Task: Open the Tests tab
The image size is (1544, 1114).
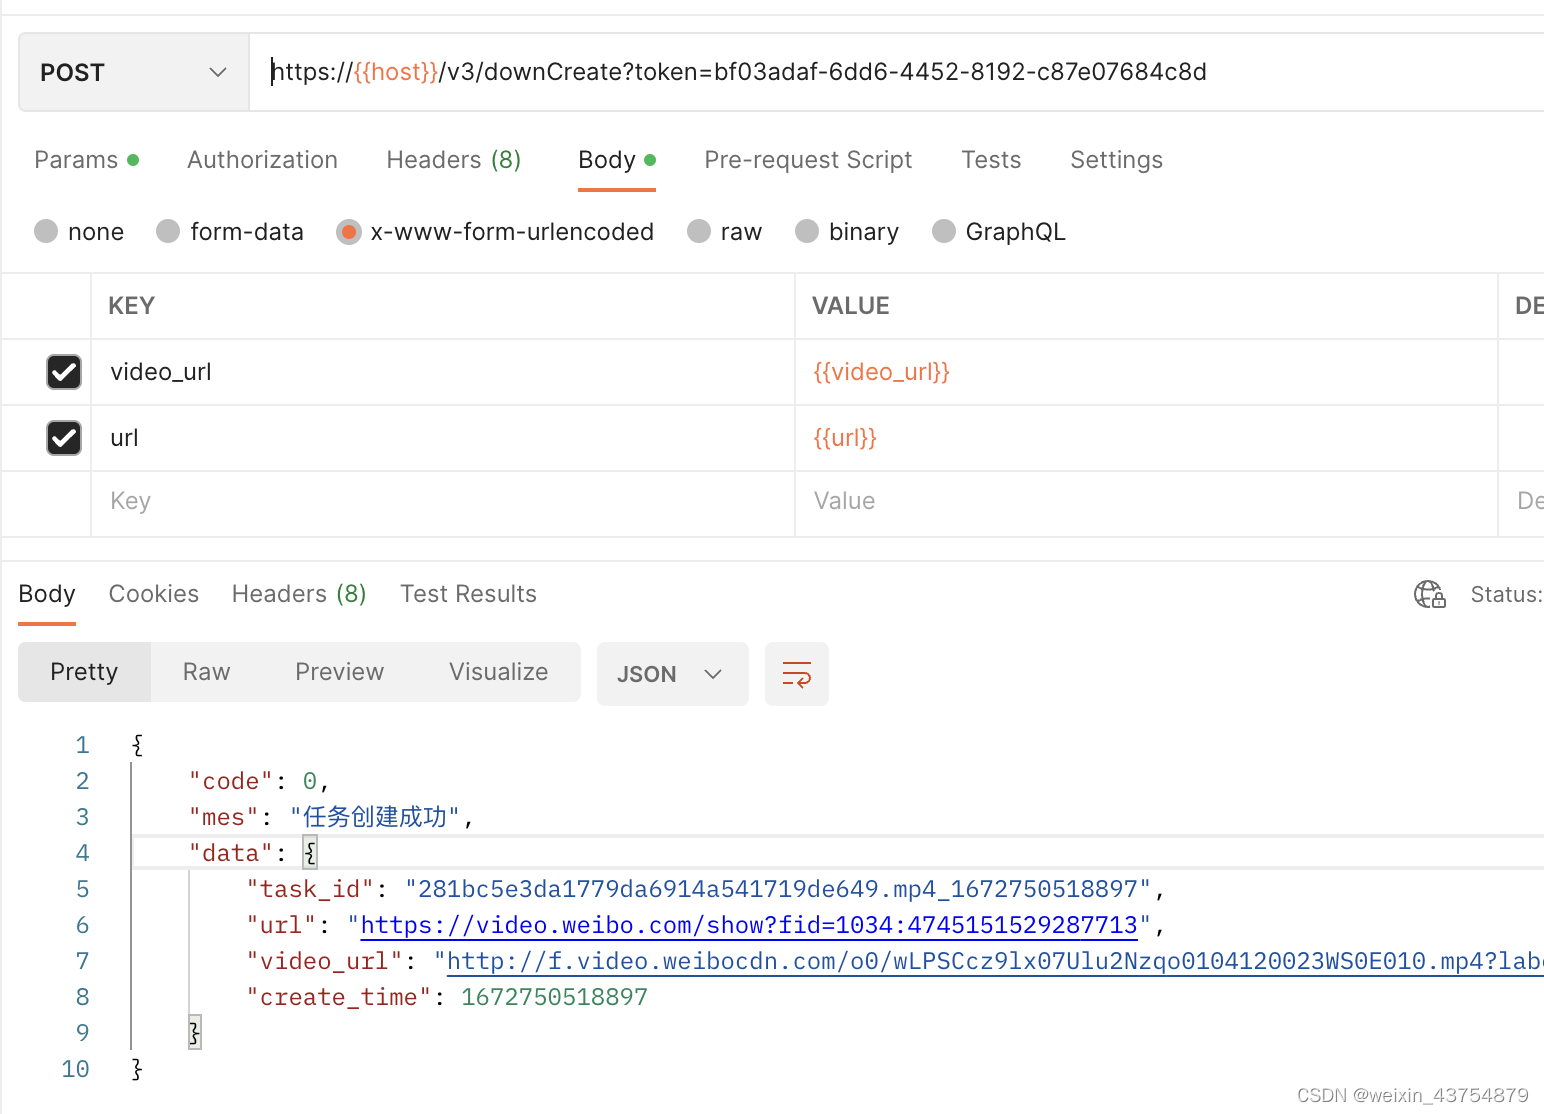Action: [991, 160]
